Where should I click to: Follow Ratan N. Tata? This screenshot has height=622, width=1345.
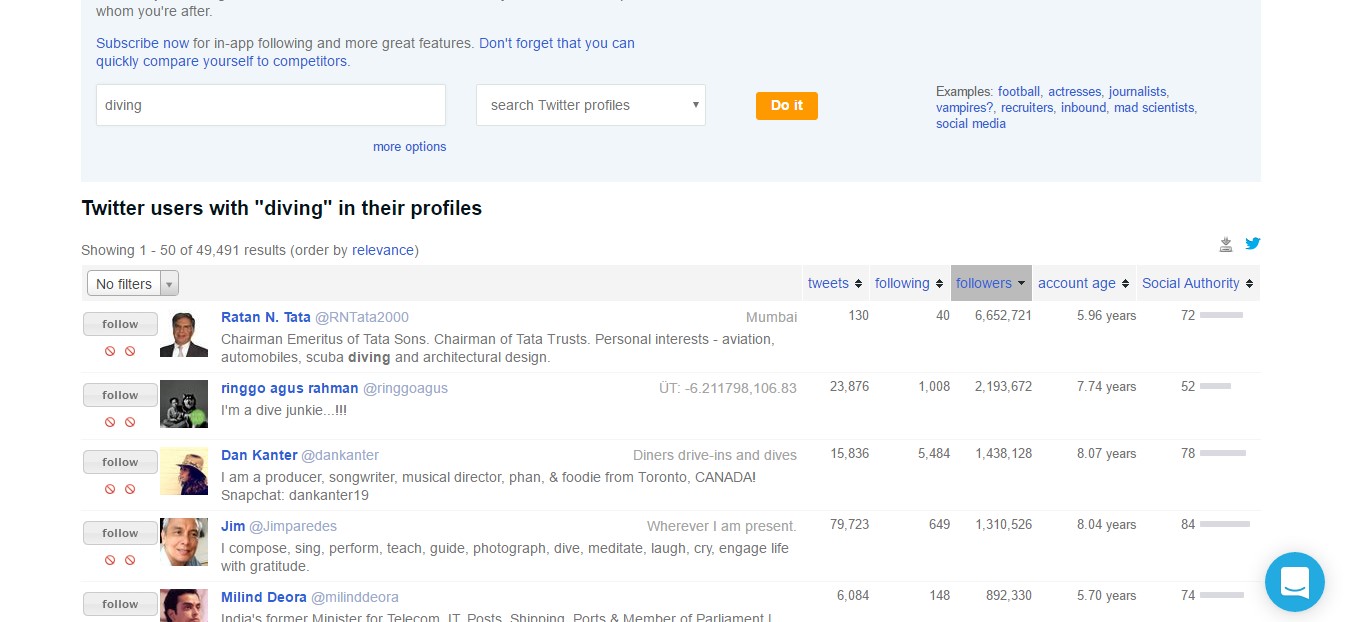pos(120,324)
